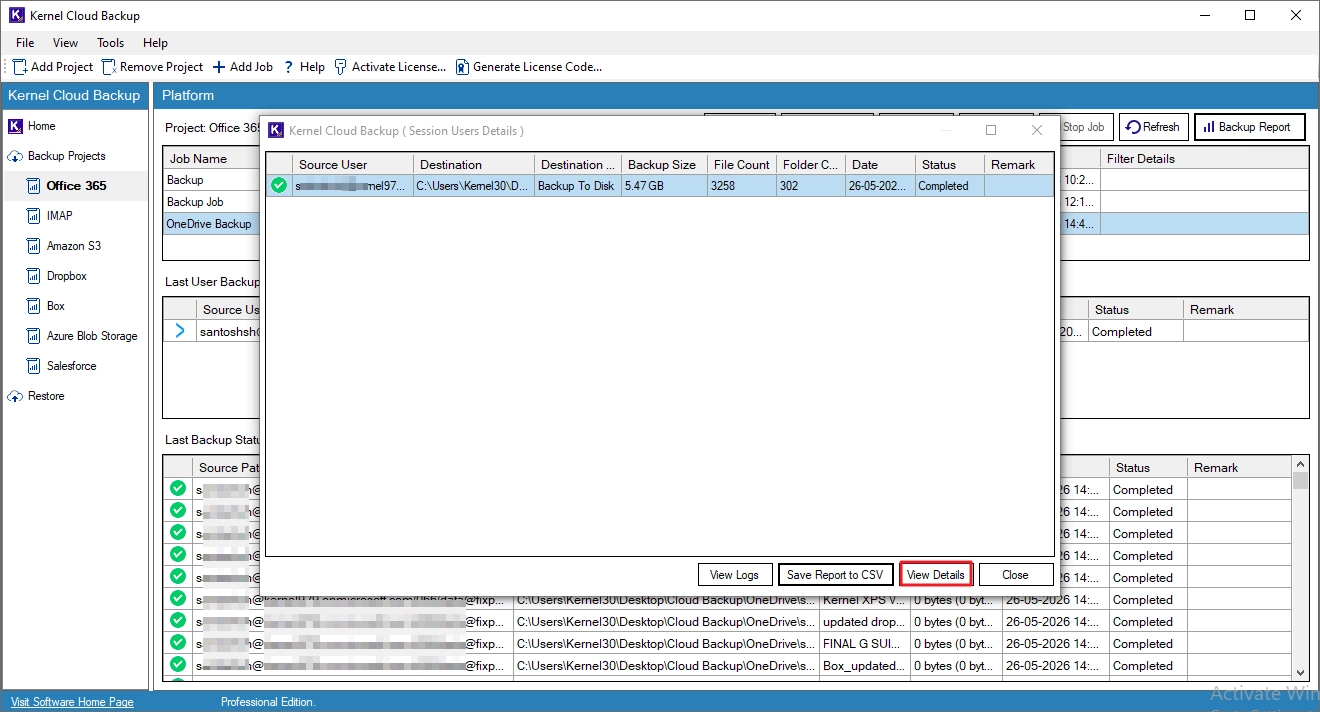Image resolution: width=1320 pixels, height=712 pixels.
Task: Click the Azure Blob Storage chart icon
Action: [33, 336]
